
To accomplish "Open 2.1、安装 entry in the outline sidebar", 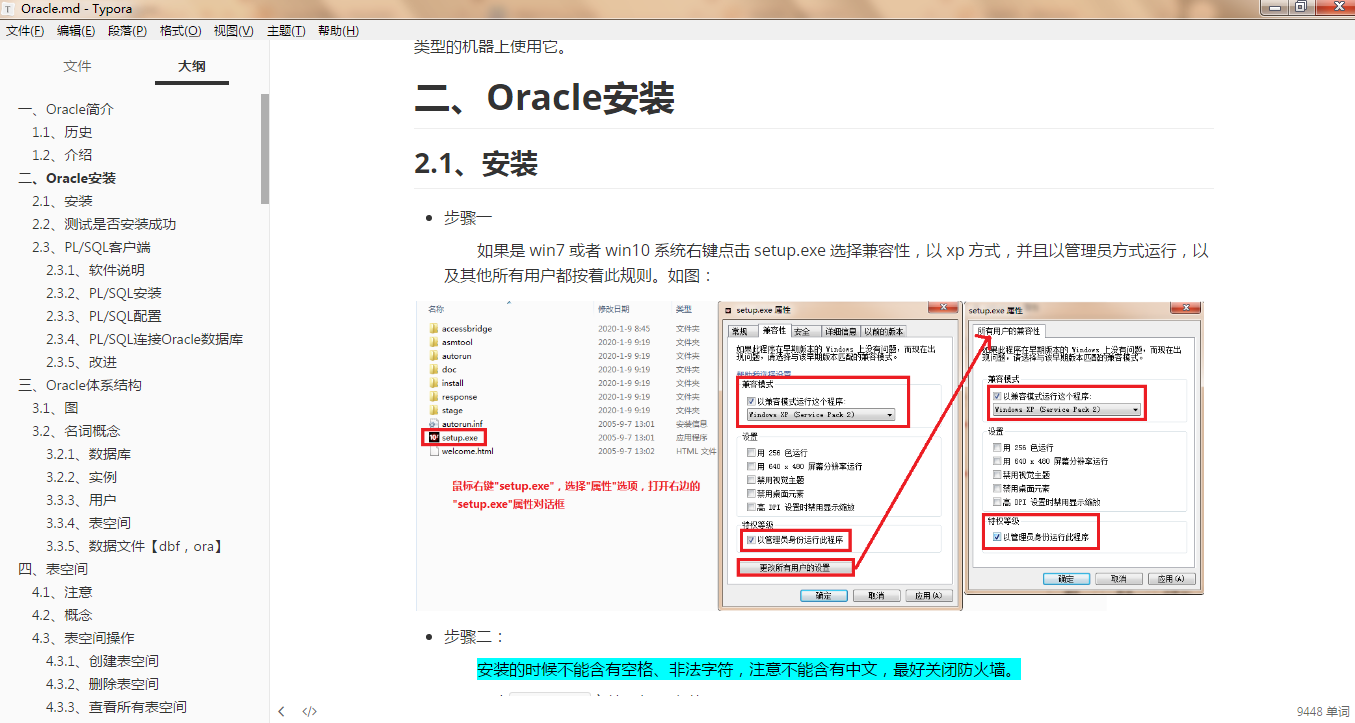I will 62,201.
